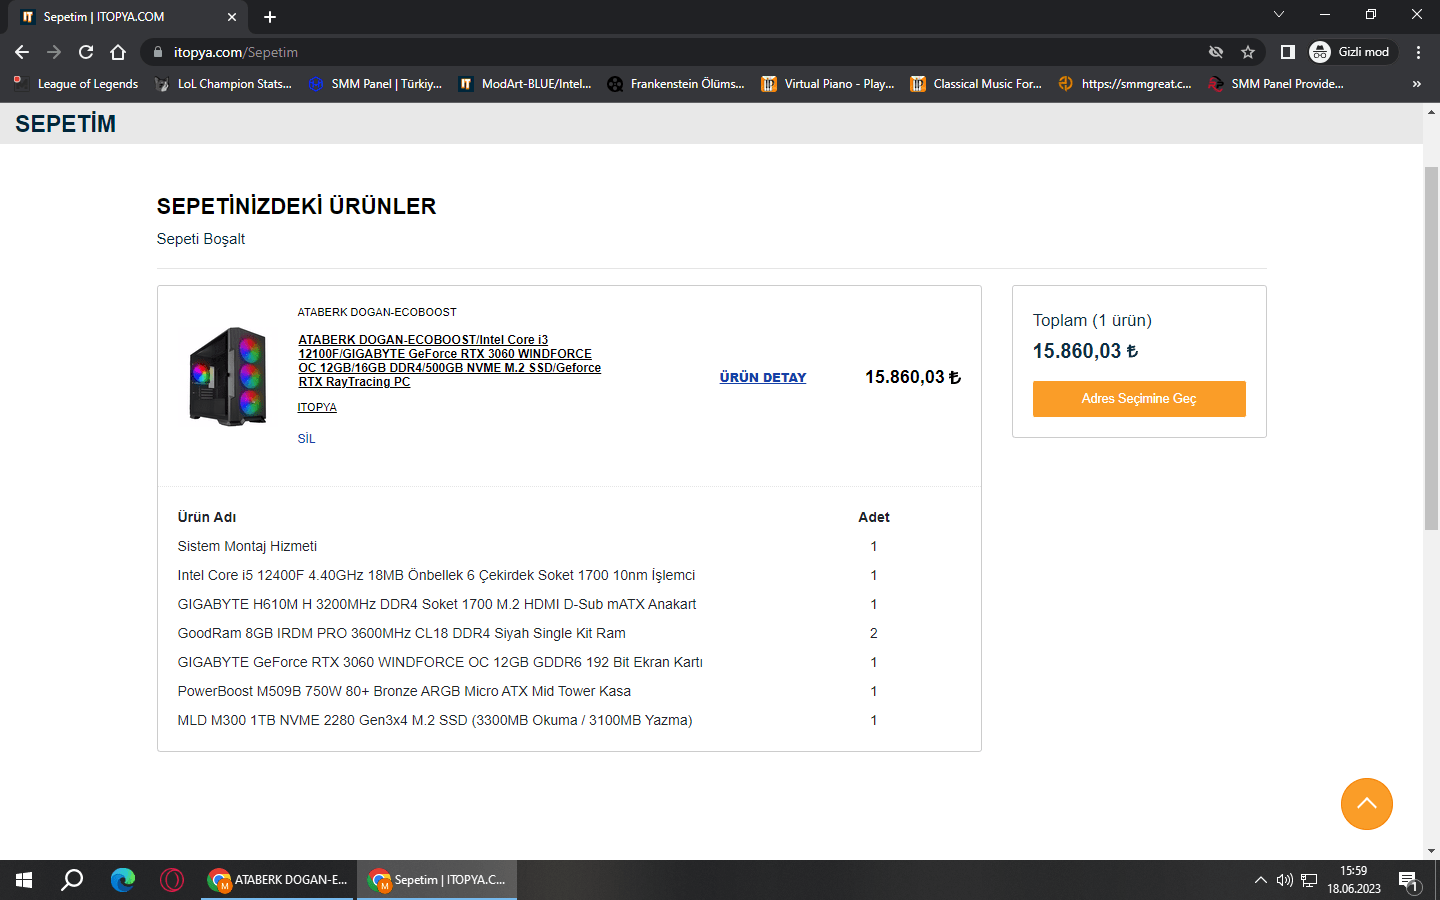1440x900 pixels.
Task: Select the GIGABYTE H610M H motherboard row
Action: click(x=437, y=604)
